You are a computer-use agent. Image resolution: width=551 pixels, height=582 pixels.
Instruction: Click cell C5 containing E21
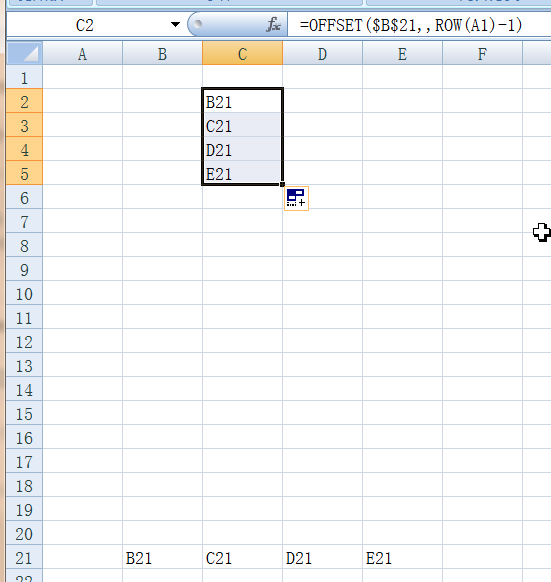[242, 173]
